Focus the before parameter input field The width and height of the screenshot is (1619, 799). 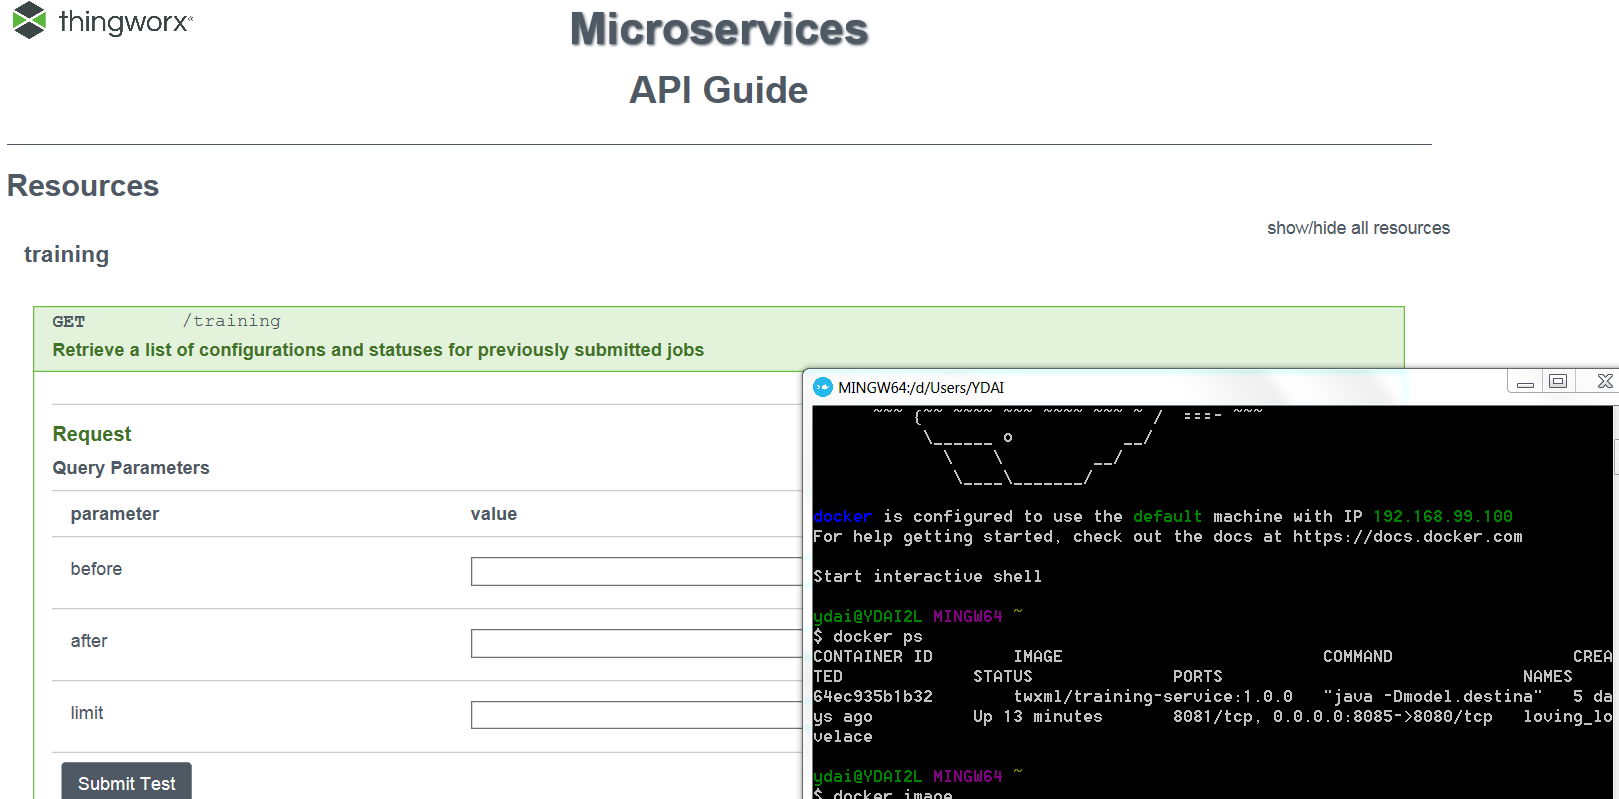coord(636,571)
